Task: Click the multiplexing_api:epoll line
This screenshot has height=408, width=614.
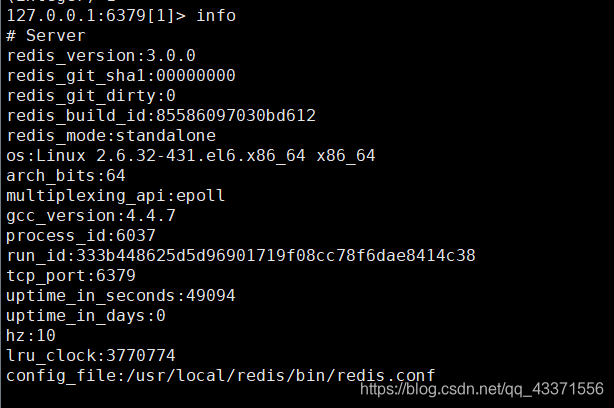Action: pos(116,196)
